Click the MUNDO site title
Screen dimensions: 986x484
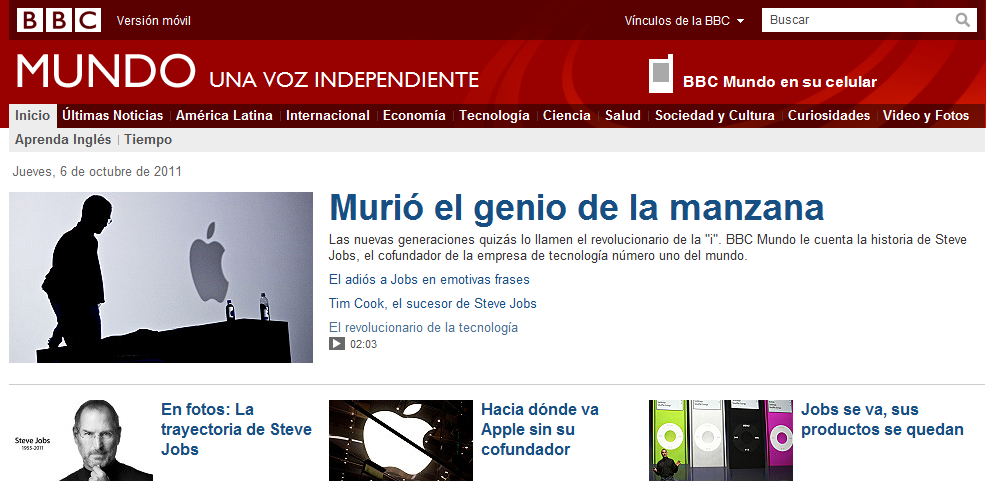click(x=106, y=70)
